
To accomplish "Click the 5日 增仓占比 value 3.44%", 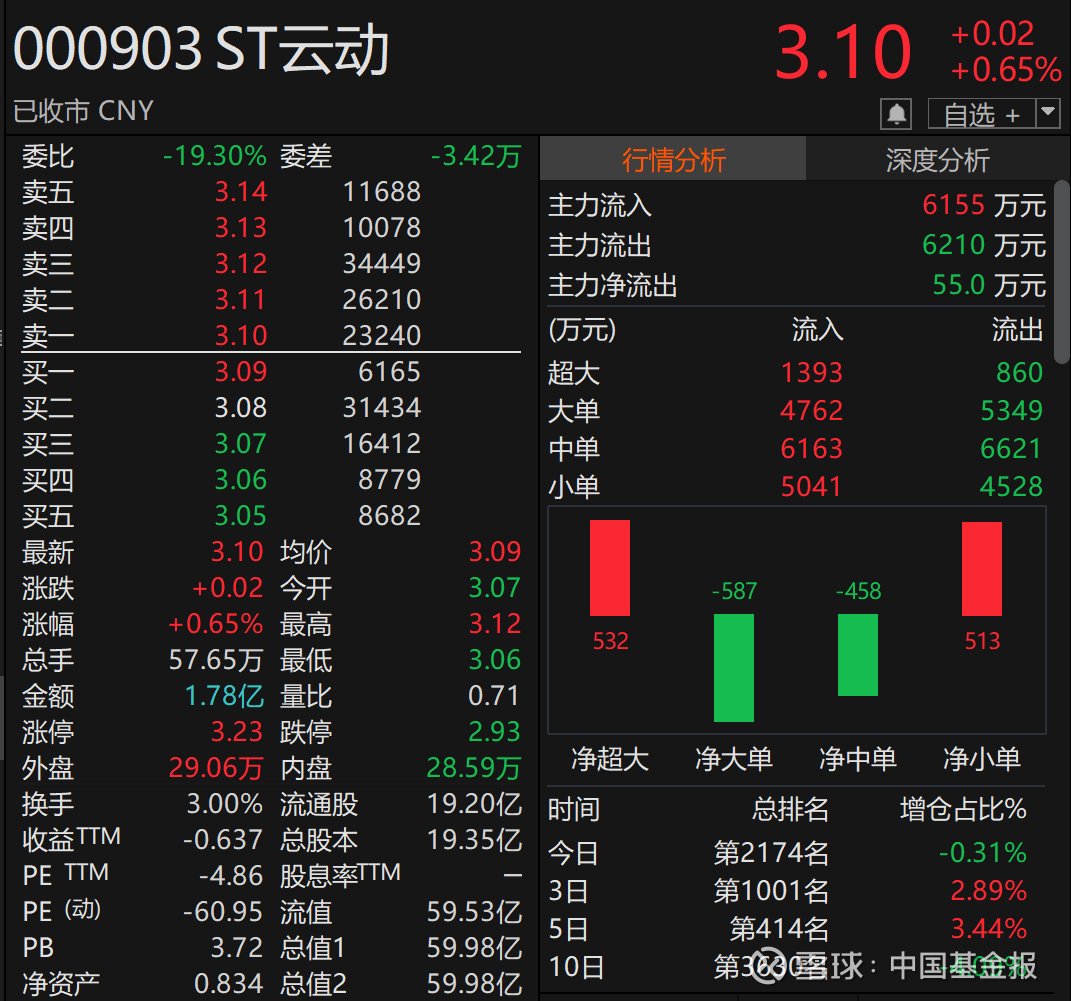I will pos(989,929).
